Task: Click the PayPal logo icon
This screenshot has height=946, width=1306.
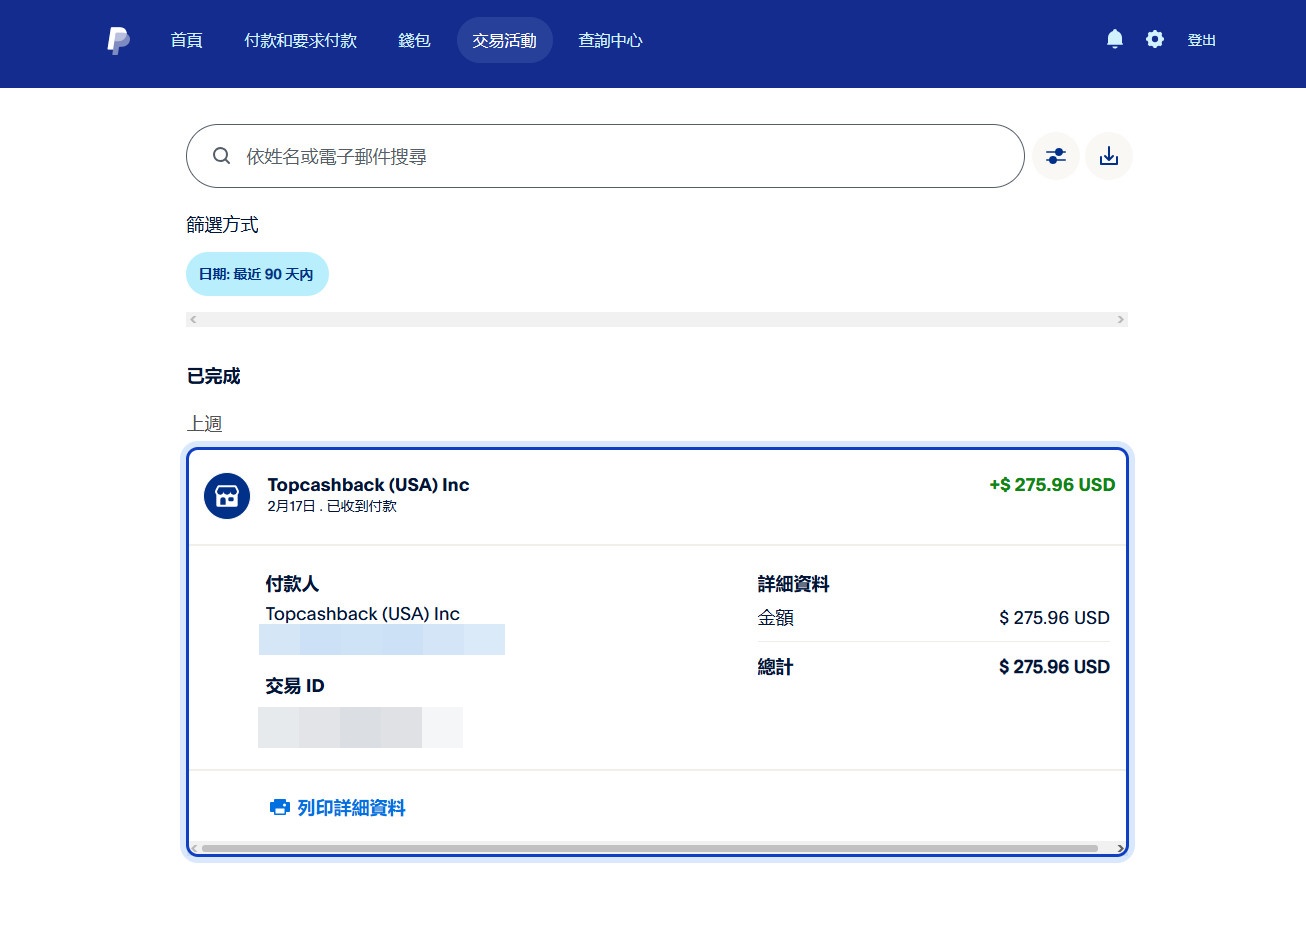Action: tap(118, 40)
